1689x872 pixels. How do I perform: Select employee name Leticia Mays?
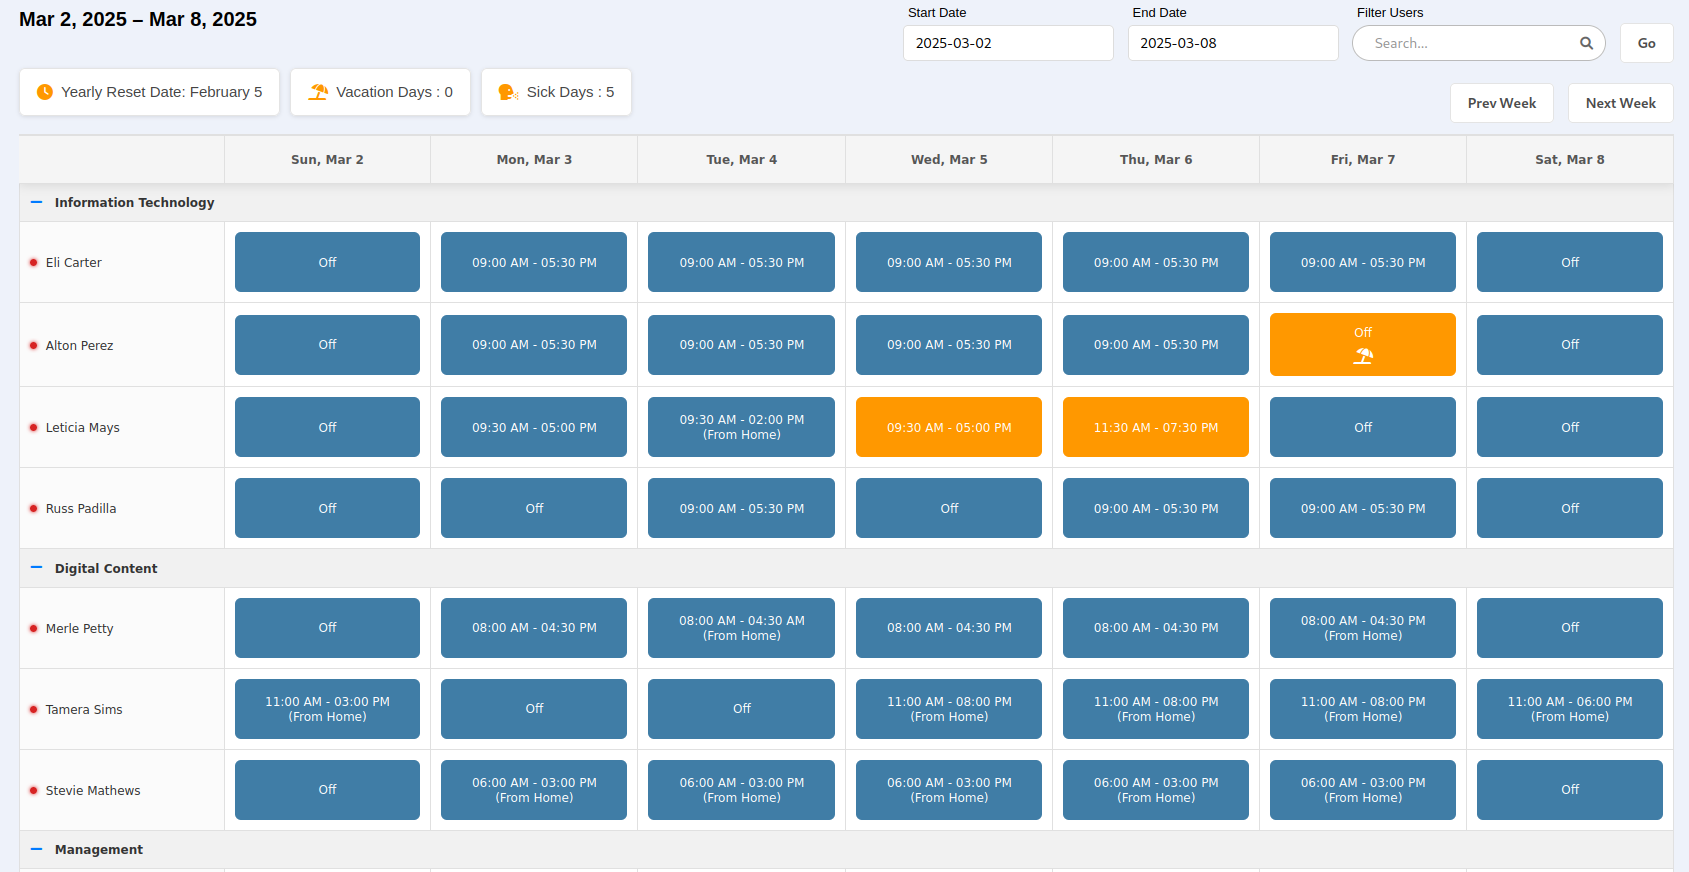[x=82, y=428]
